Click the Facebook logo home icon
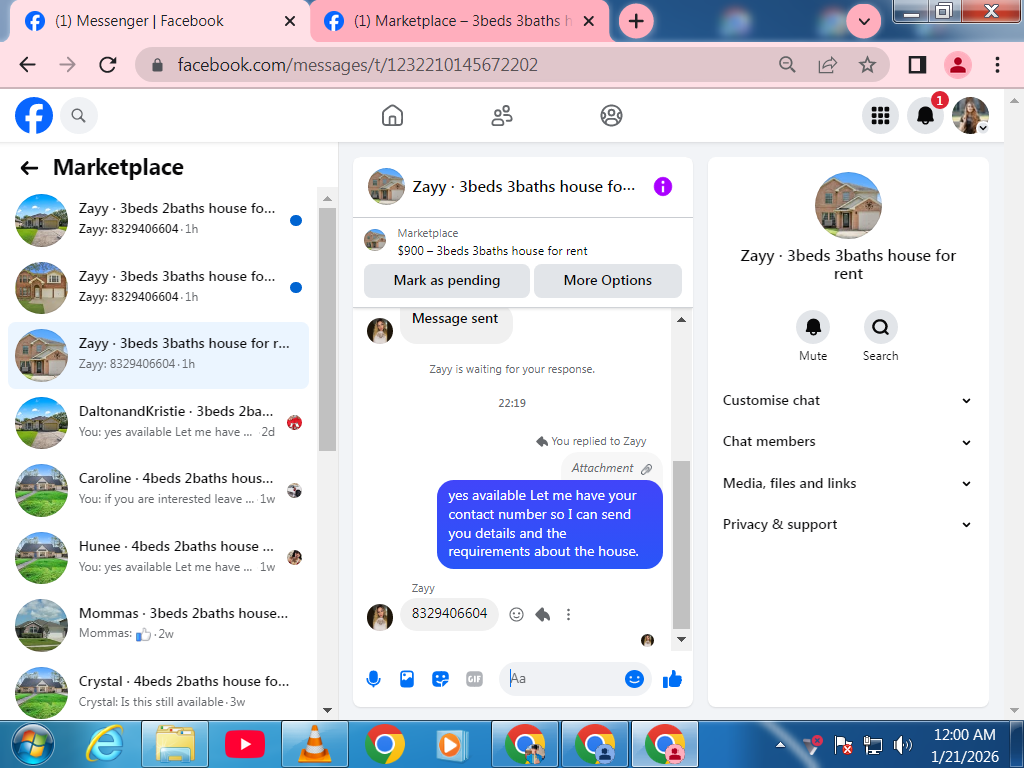The image size is (1024, 768). pos(34,116)
